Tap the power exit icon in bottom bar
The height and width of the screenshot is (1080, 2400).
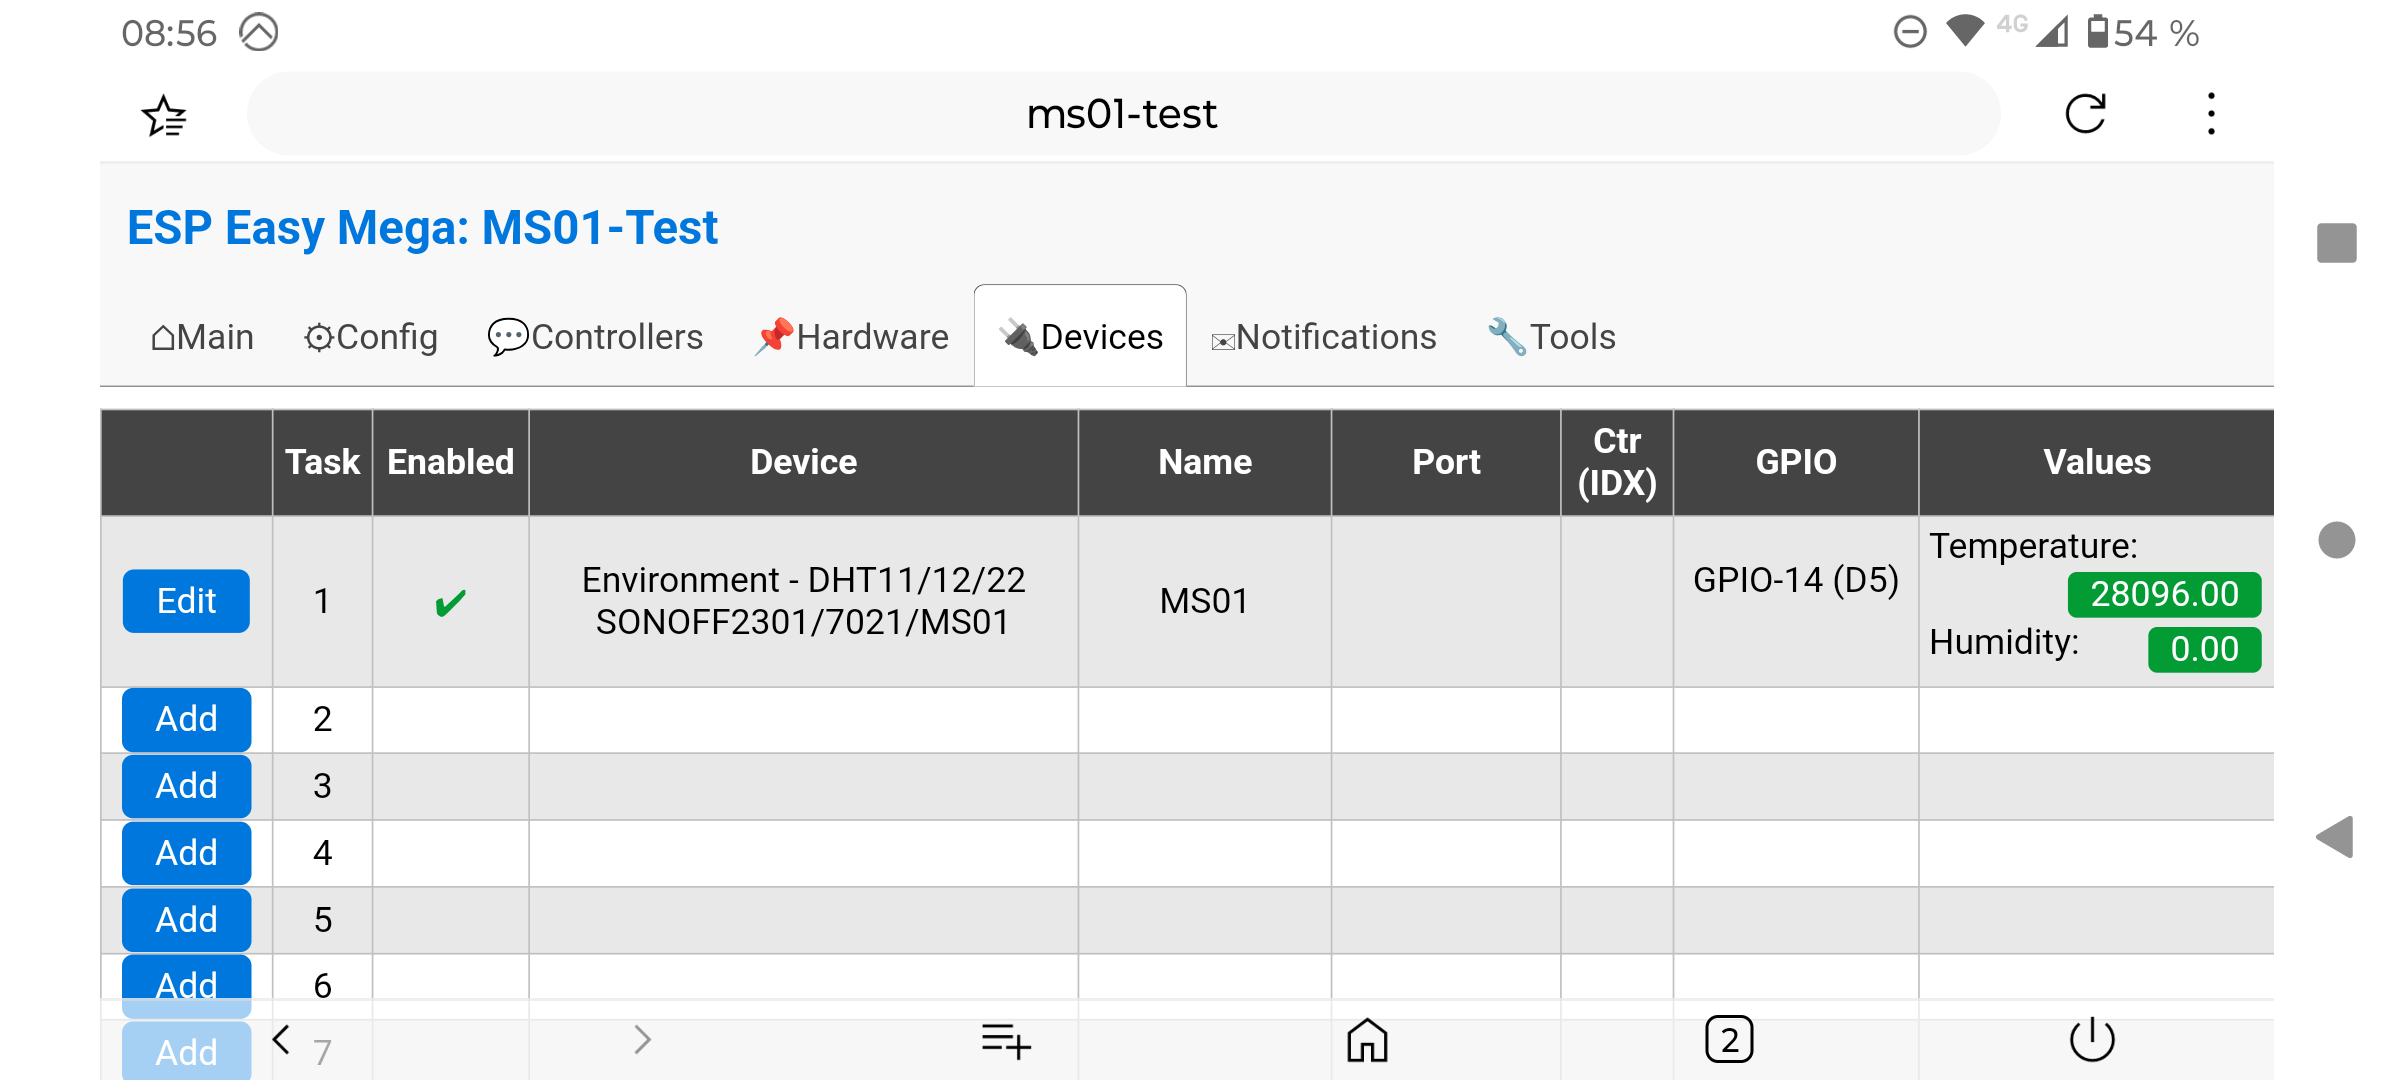[x=2091, y=1040]
